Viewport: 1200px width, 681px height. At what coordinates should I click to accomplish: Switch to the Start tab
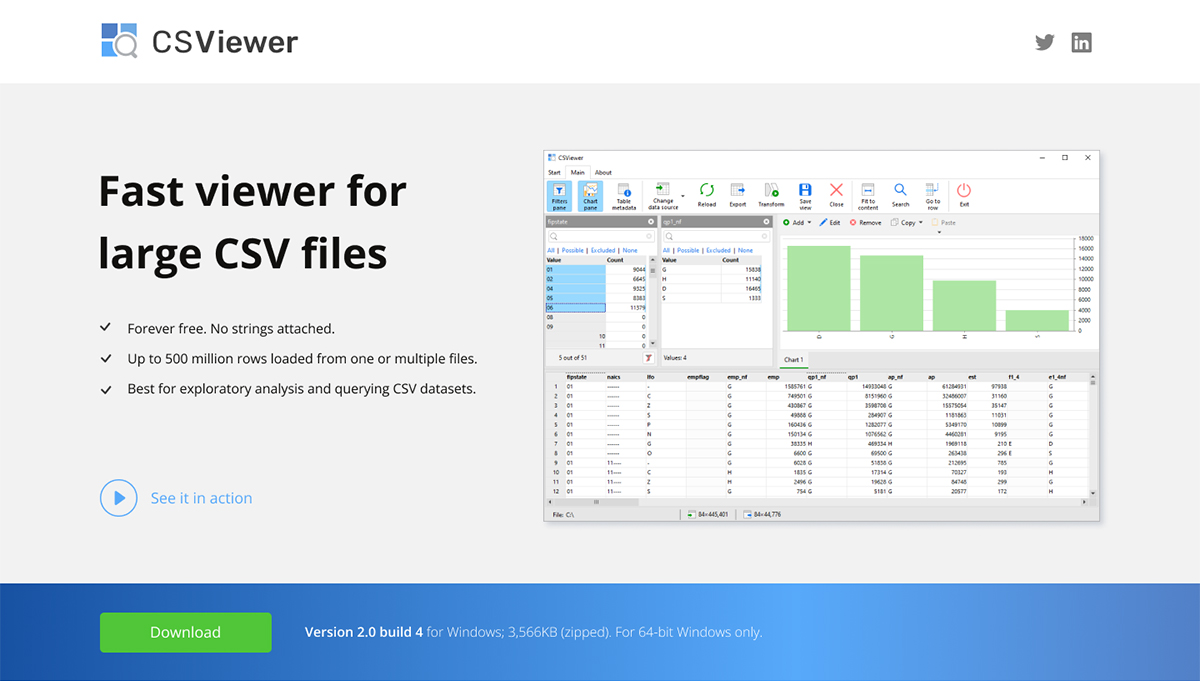click(553, 172)
